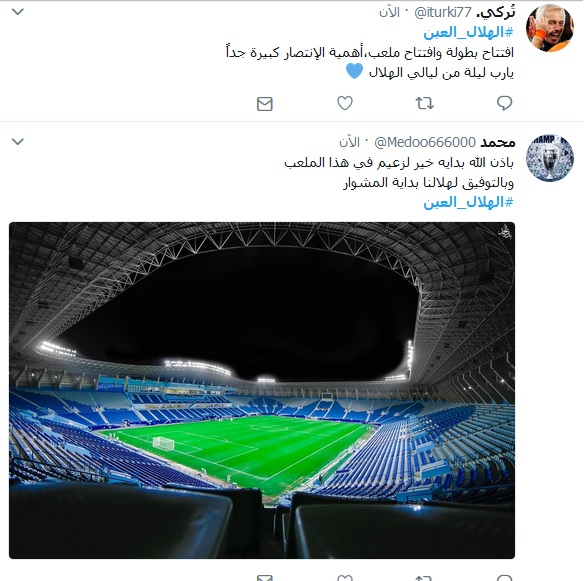Click the الآن timestamp on first tweet
The height and width of the screenshot is (581, 586).
[x=389, y=12]
